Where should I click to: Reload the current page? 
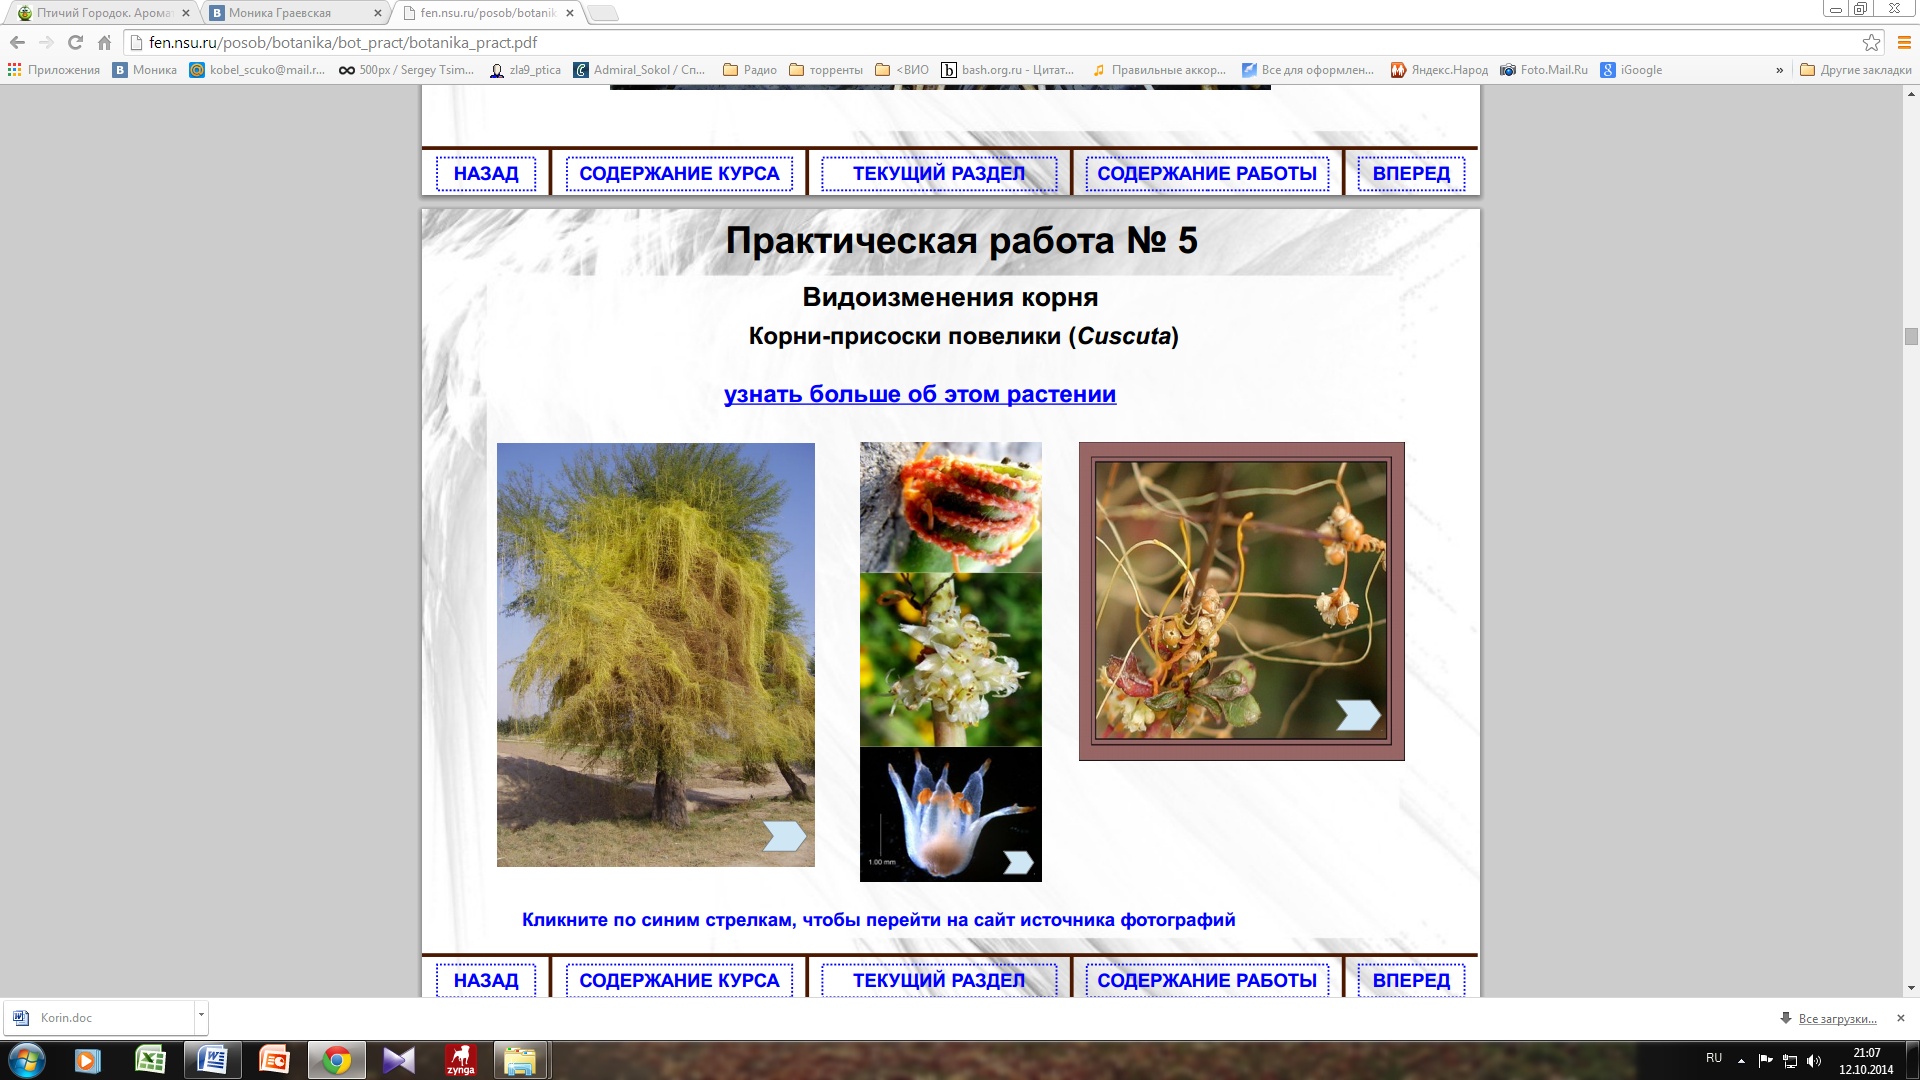click(x=75, y=42)
